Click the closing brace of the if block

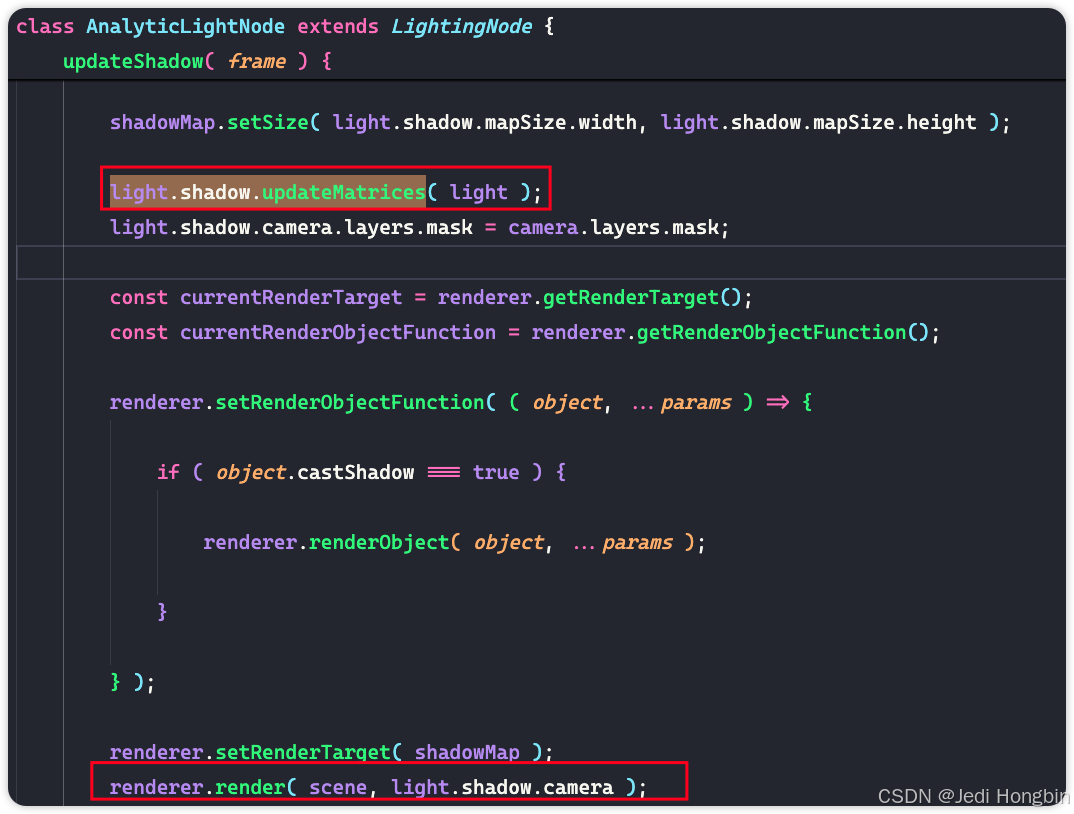162,611
